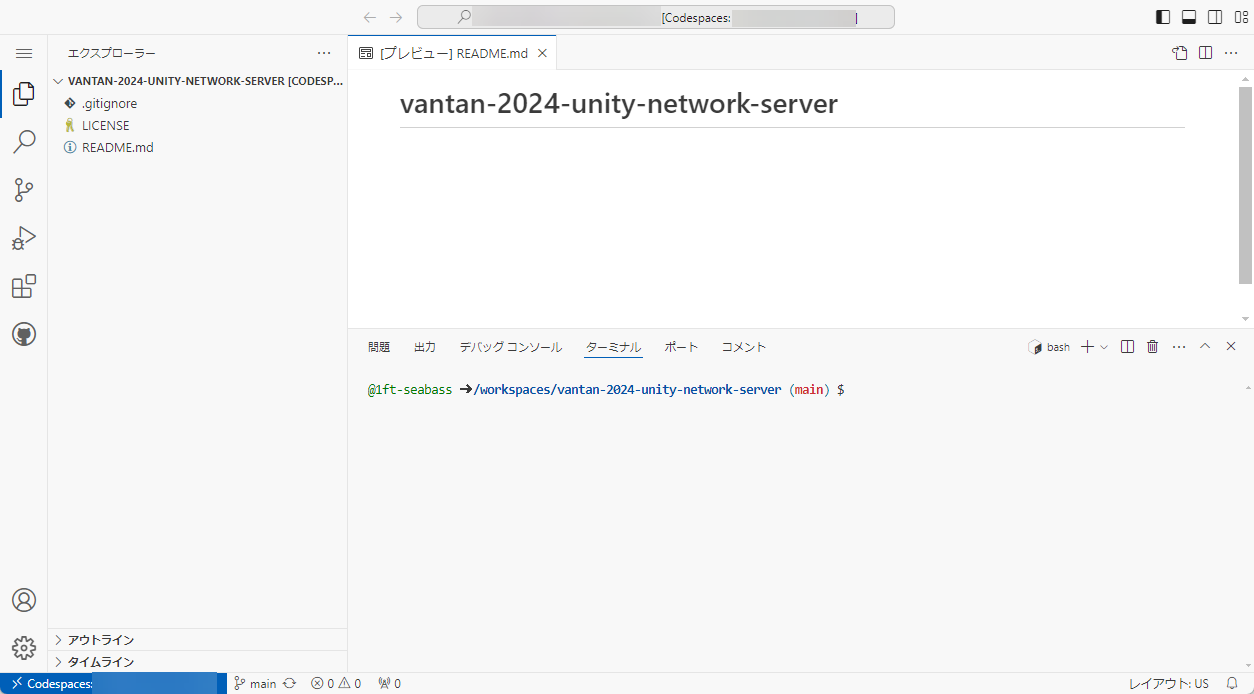
Task: Expand the アウトライン section
Action: 100,640
